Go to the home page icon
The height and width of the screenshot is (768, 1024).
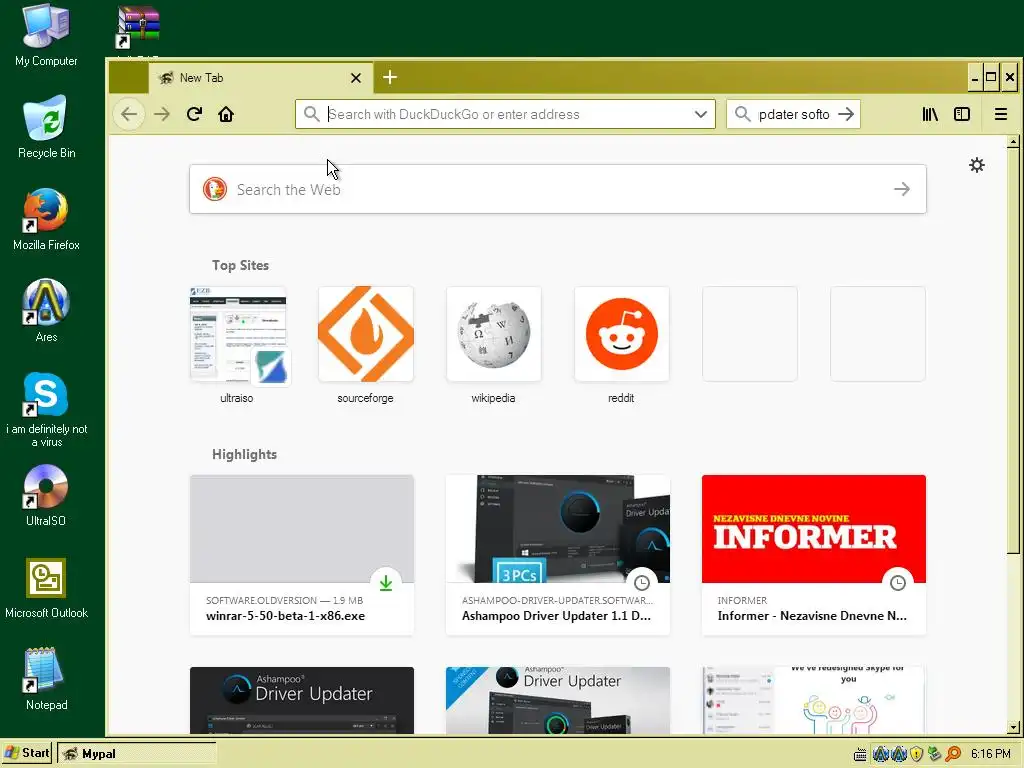[226, 114]
